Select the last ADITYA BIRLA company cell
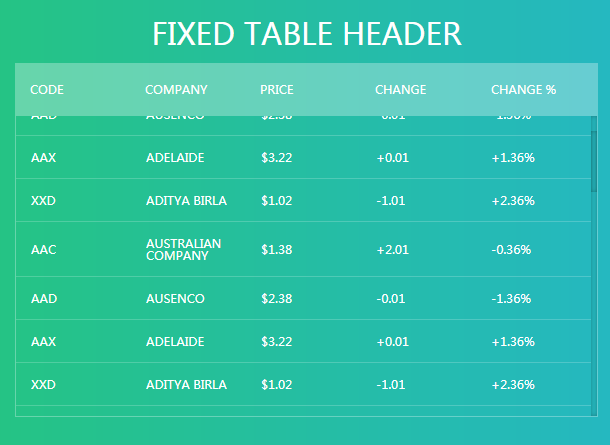Viewport: 610px width, 445px height. click(x=186, y=385)
